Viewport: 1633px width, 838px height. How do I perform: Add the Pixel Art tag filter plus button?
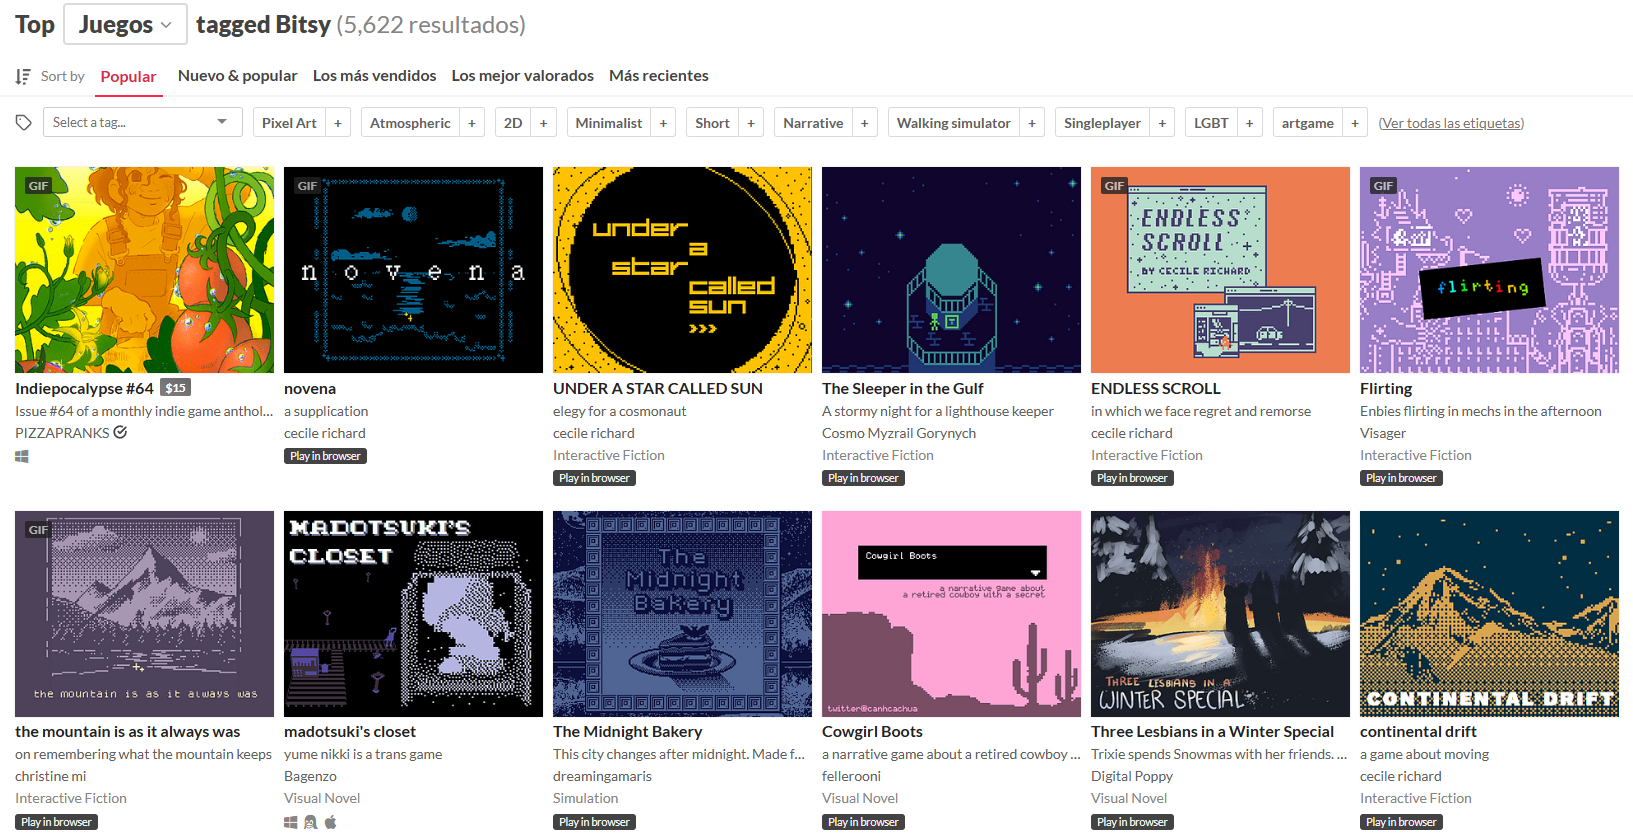(338, 123)
